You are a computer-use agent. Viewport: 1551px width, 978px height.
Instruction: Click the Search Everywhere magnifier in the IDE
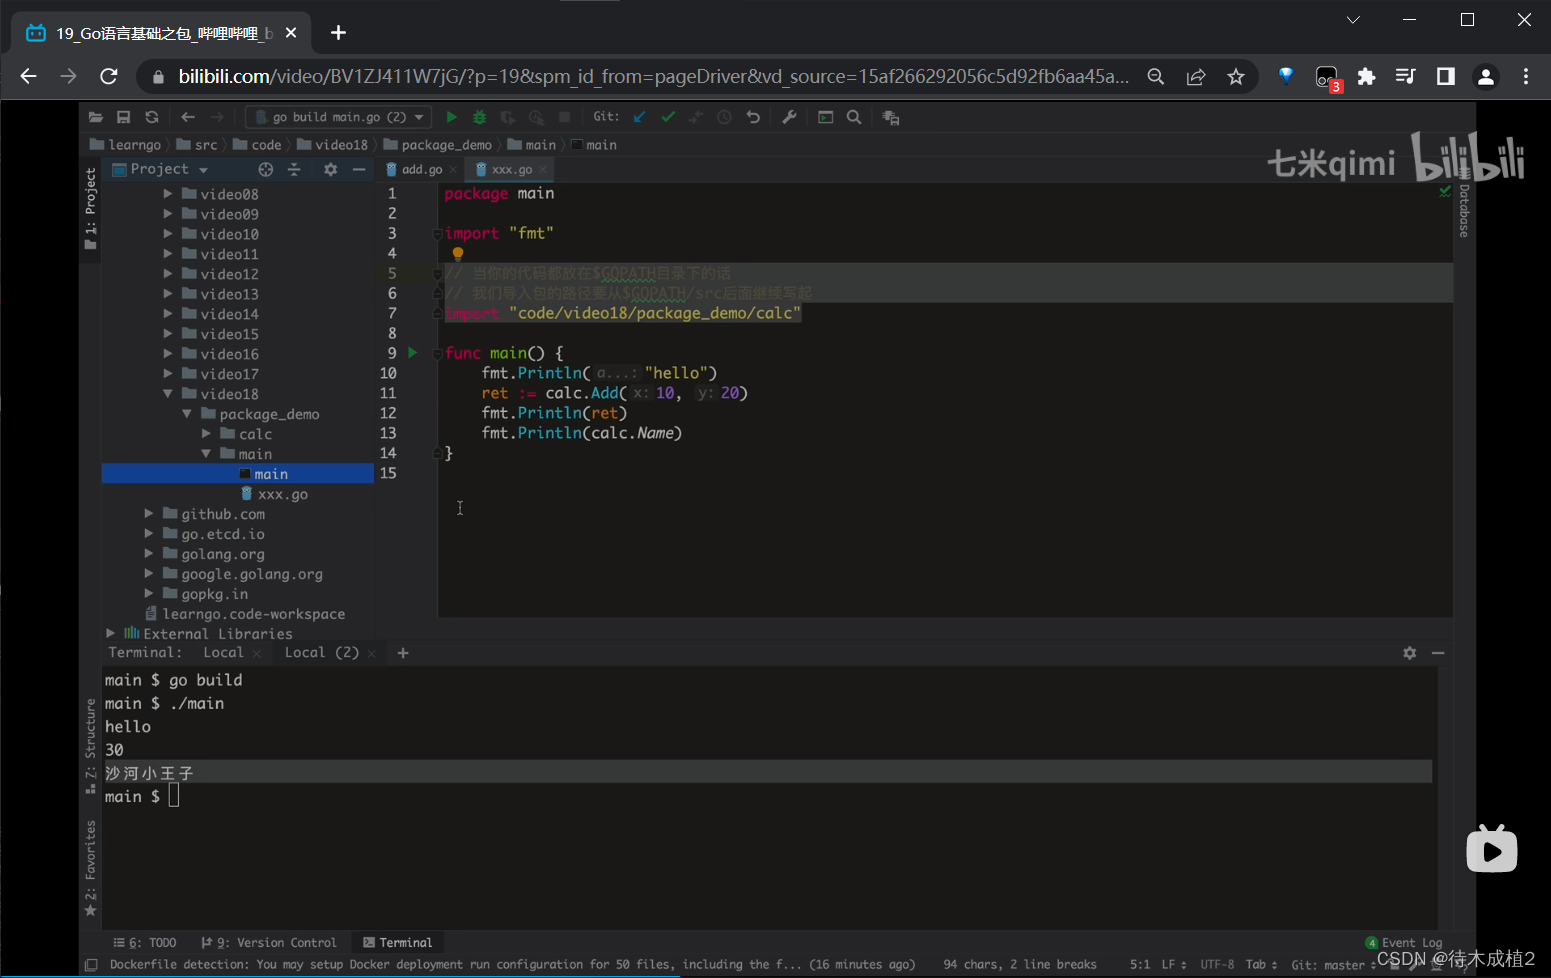854,117
